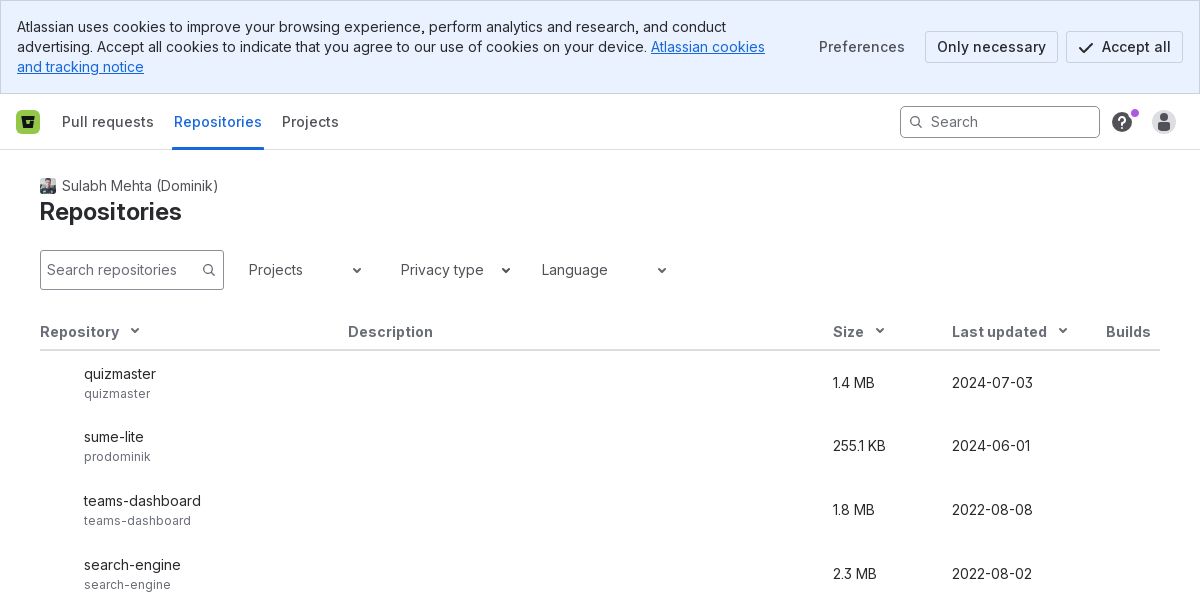Open the Privacy type dropdown
Viewport: 1200px width, 600px height.
[455, 270]
